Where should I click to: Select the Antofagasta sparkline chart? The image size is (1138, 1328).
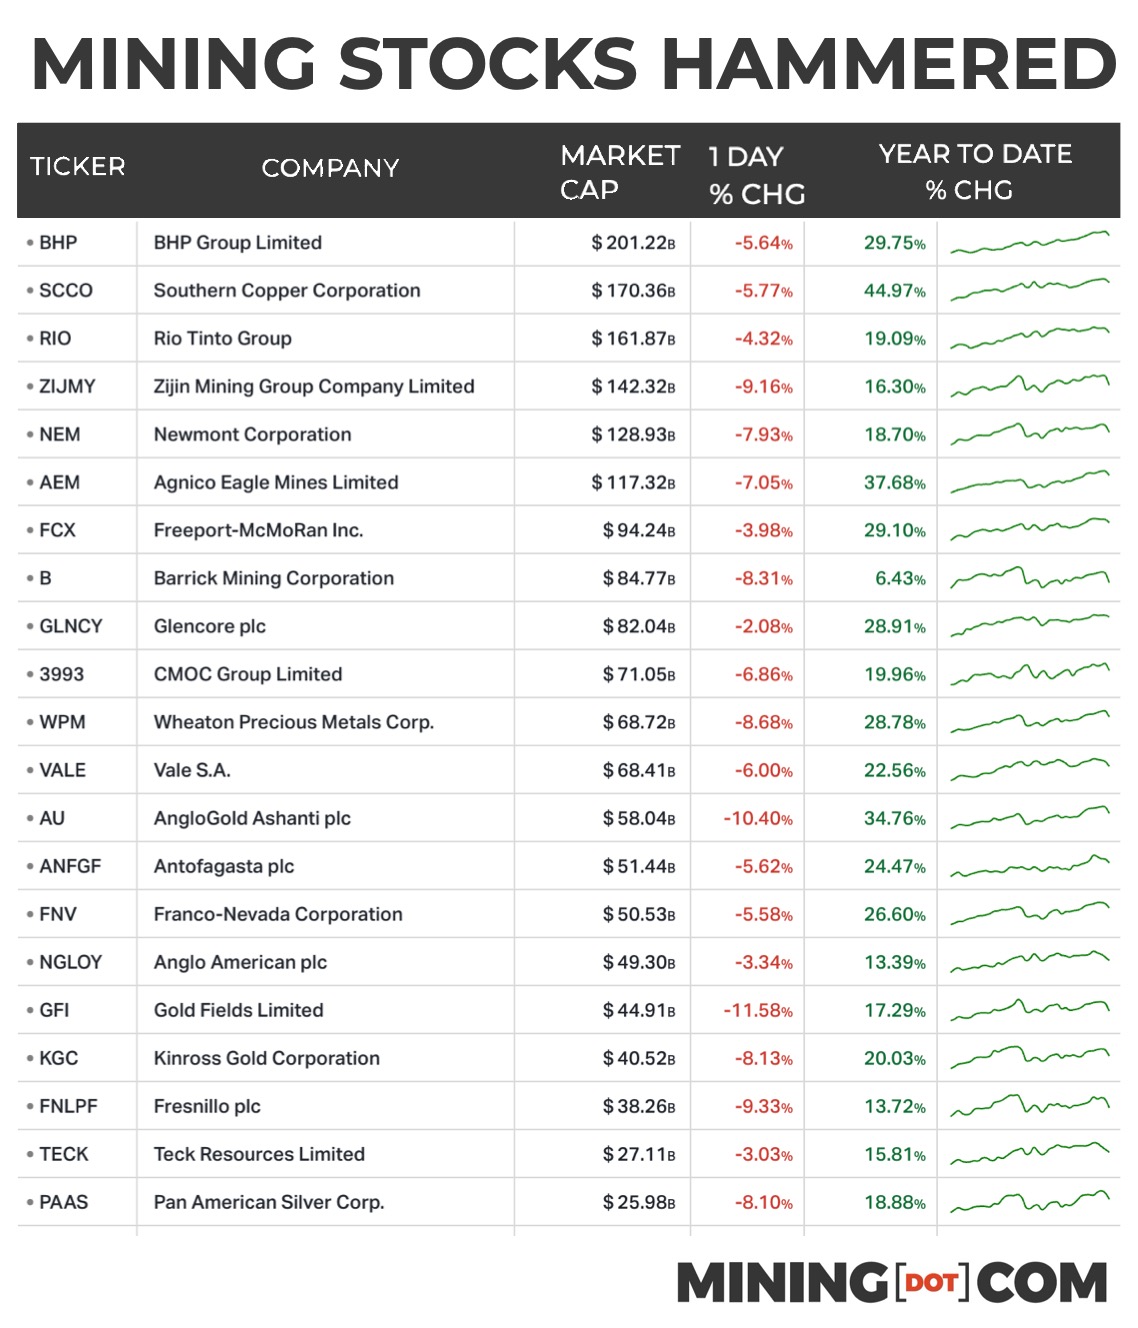click(1029, 866)
